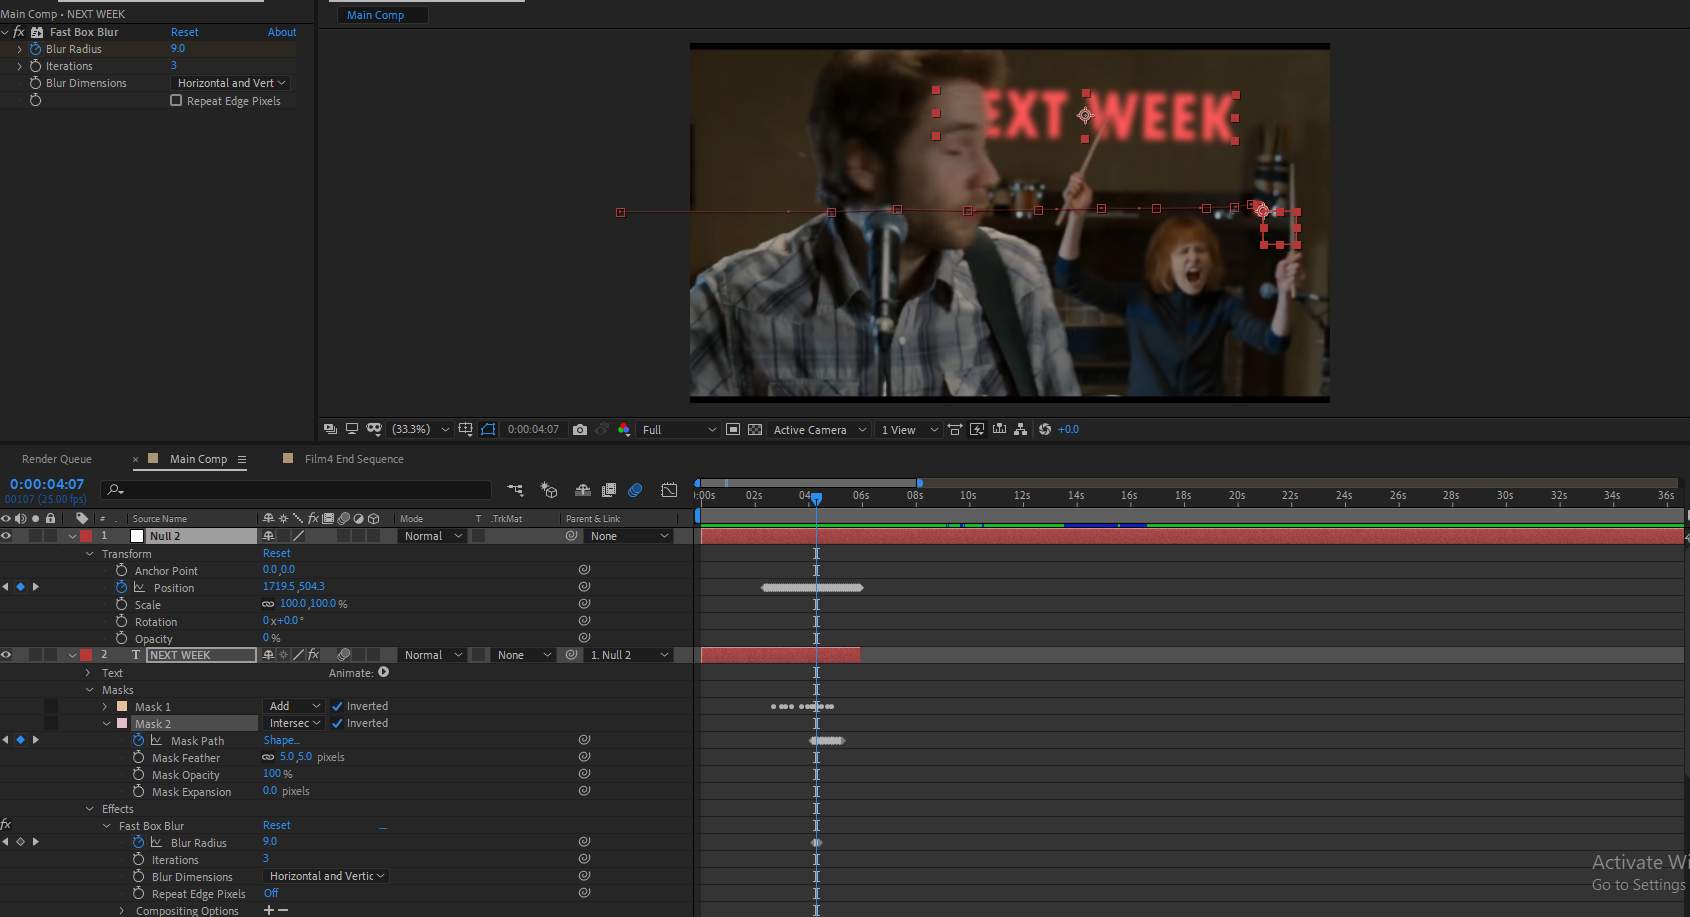Add a Scale keyframe with its stopwatch
1690x917 pixels.
121,604
